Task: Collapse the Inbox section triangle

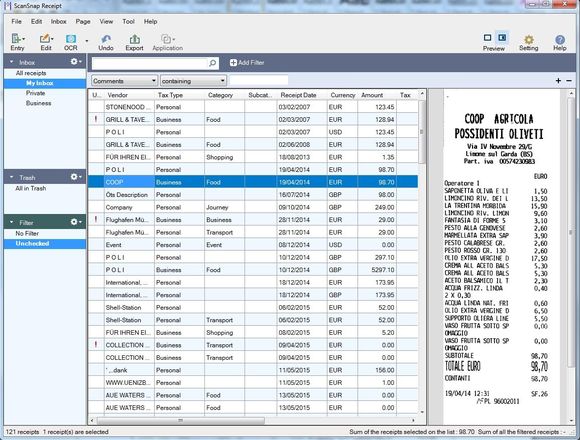Action: click(x=11, y=62)
